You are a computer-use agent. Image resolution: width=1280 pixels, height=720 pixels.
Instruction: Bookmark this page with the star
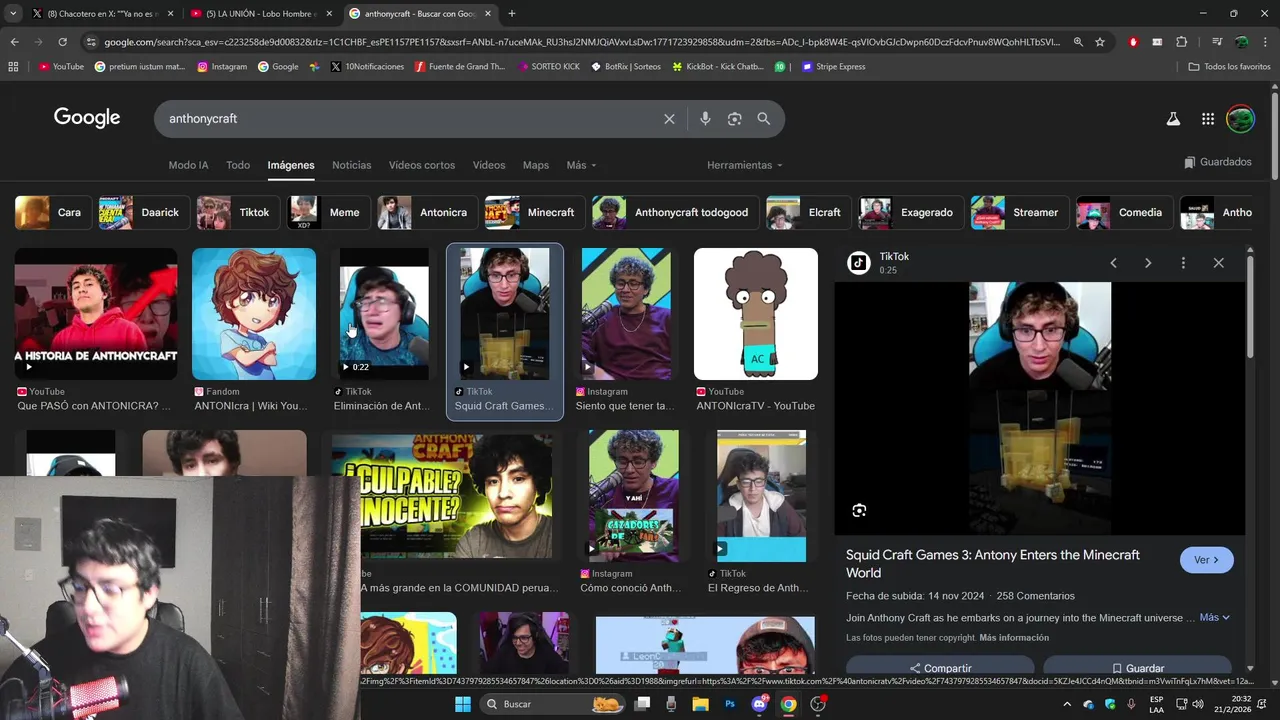pos(1100,42)
